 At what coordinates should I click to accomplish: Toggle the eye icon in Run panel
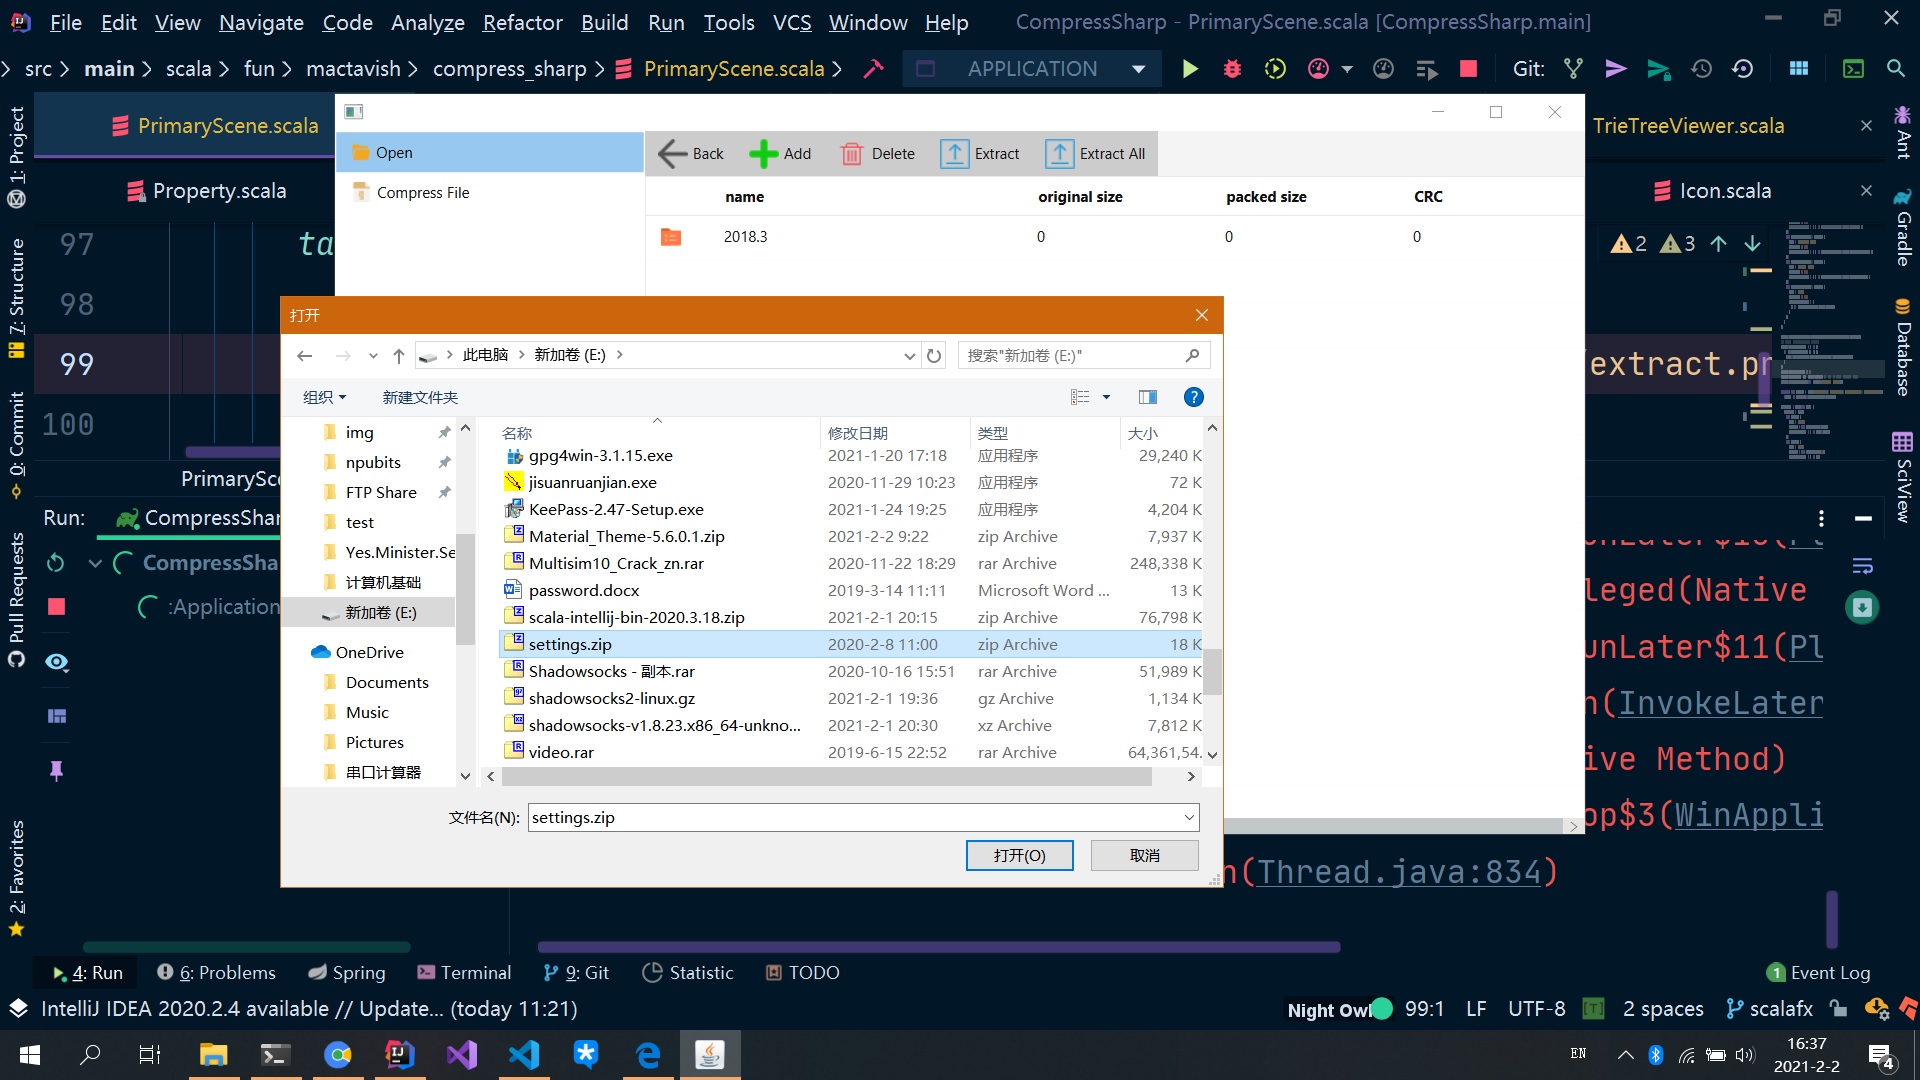pos(57,662)
